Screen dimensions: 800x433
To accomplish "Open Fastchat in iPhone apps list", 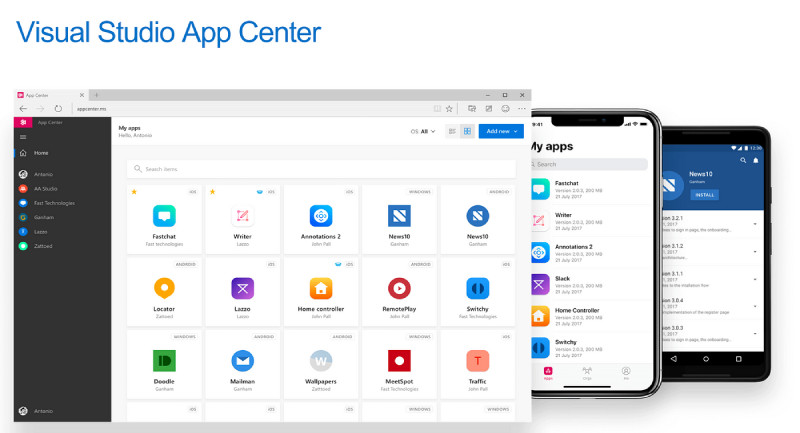I will tap(591, 189).
